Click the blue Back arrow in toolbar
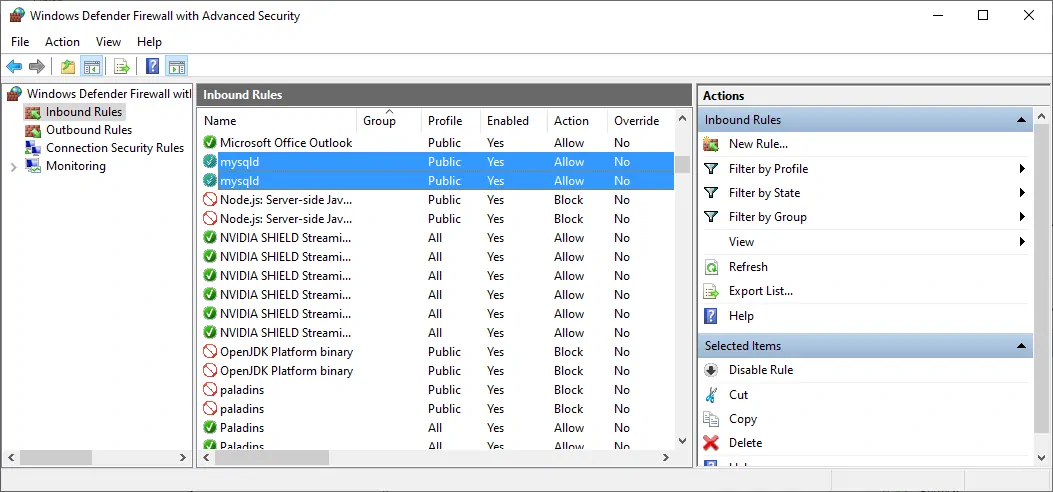 click(x=14, y=67)
